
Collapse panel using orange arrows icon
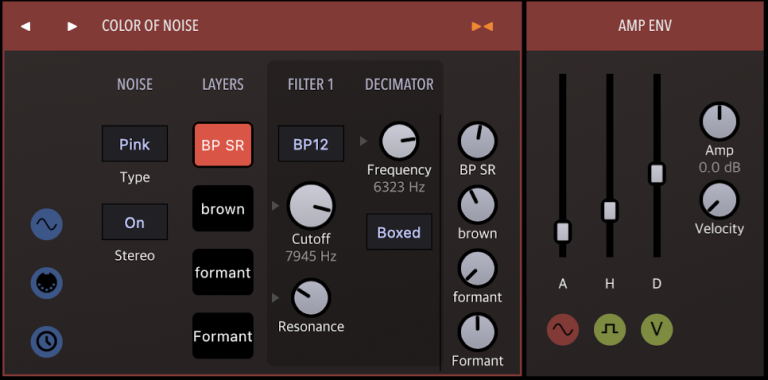482,26
